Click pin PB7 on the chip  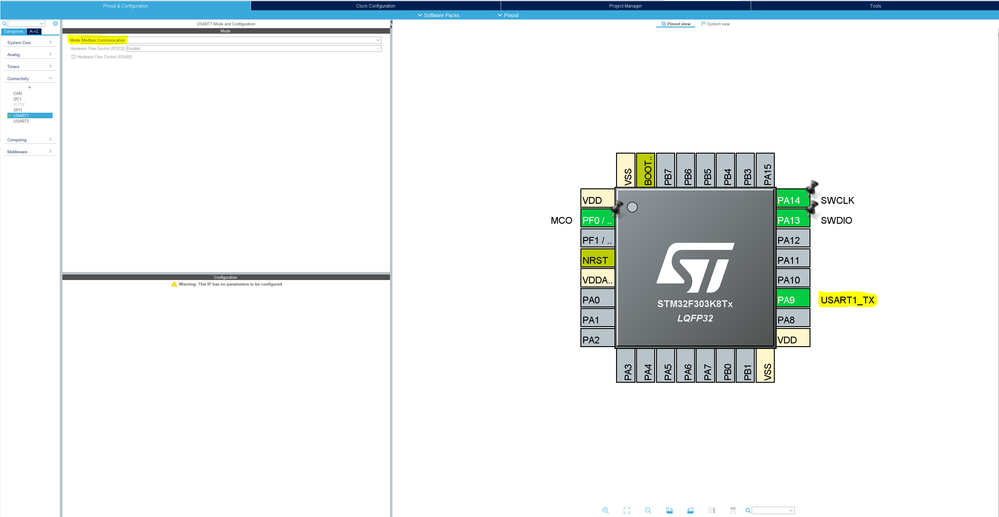tap(666, 170)
